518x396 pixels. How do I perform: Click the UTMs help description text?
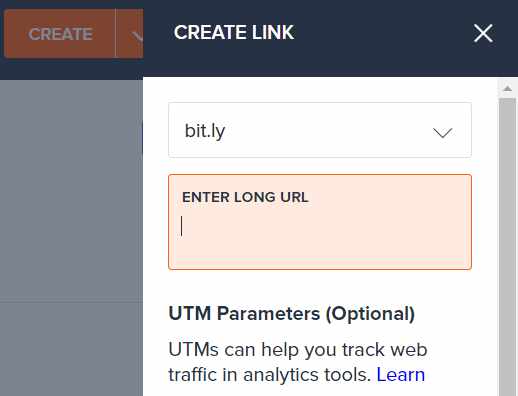tap(298, 362)
